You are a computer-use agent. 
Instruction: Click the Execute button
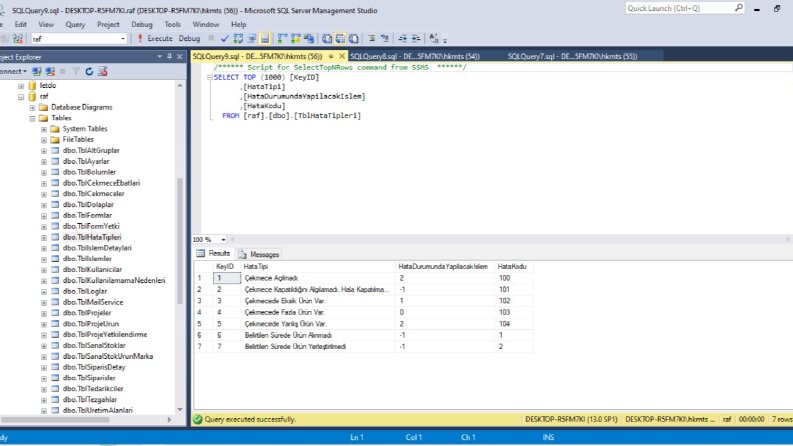click(155, 38)
